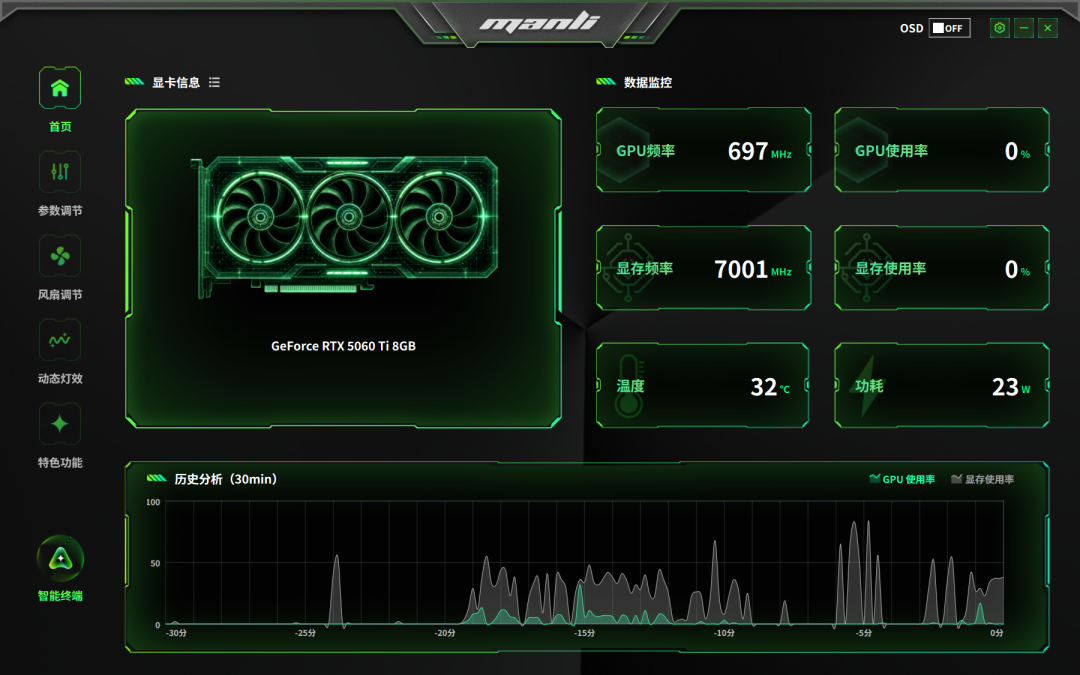This screenshot has width=1080, height=675.
Task: Click the 显存频率 7001 MHz card
Action: (x=703, y=268)
